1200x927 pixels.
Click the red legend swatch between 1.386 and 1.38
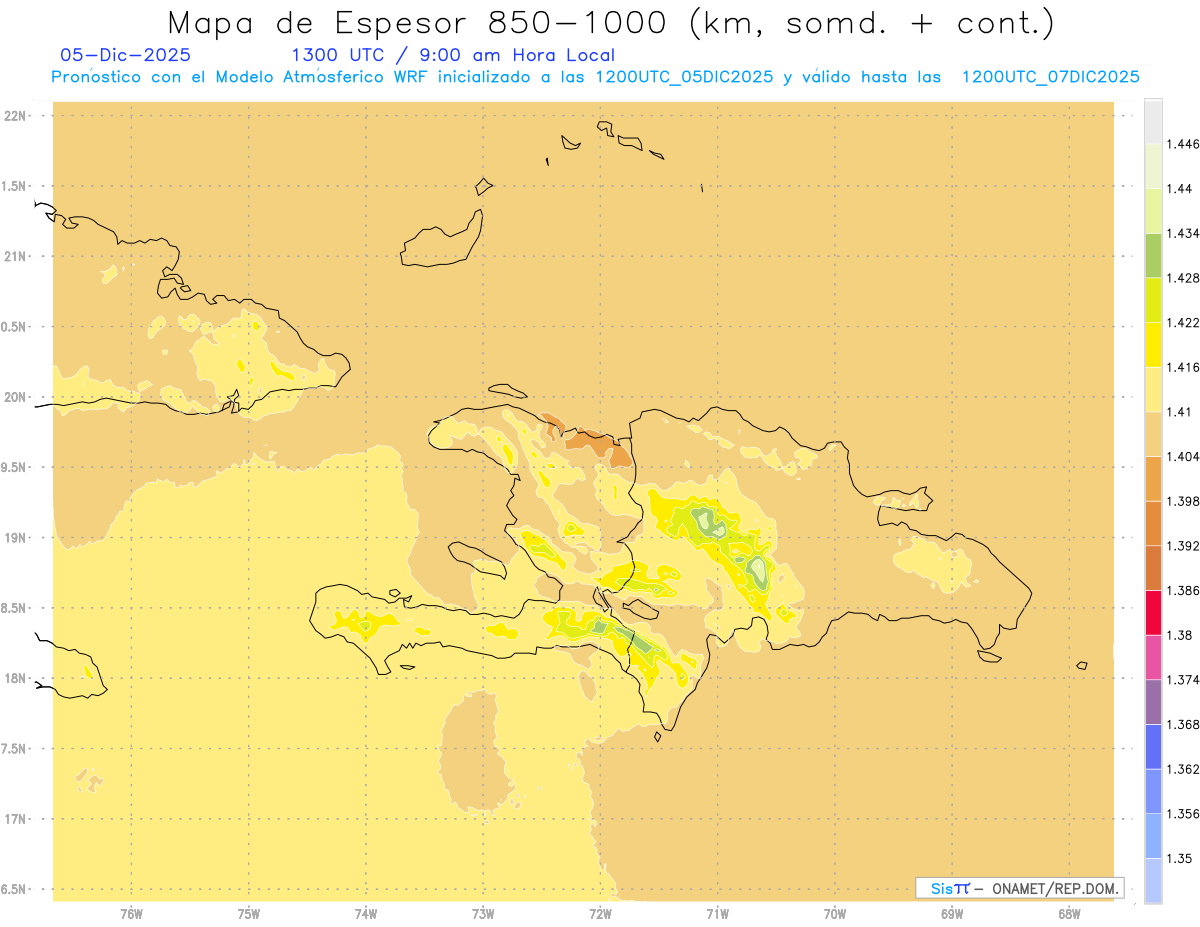[1153, 612]
